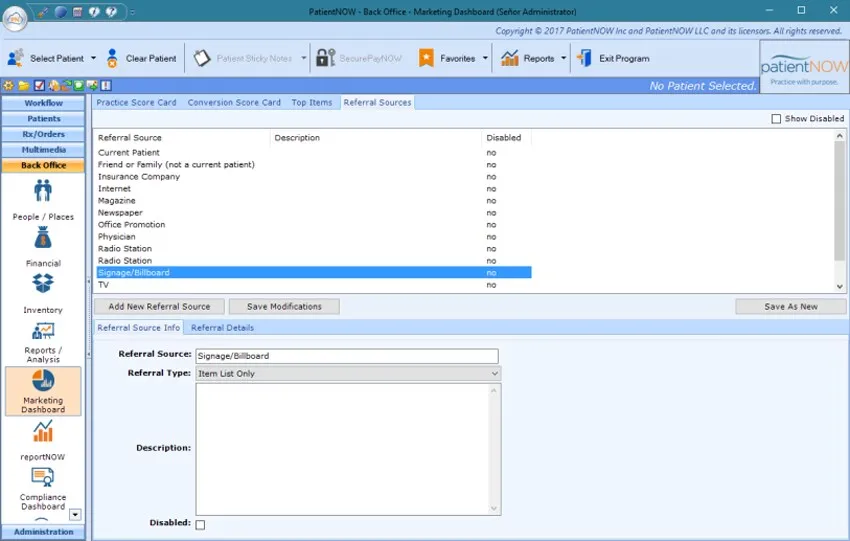This screenshot has height=541, width=850.
Task: Open the Patients navigation section
Action: (x=43, y=119)
